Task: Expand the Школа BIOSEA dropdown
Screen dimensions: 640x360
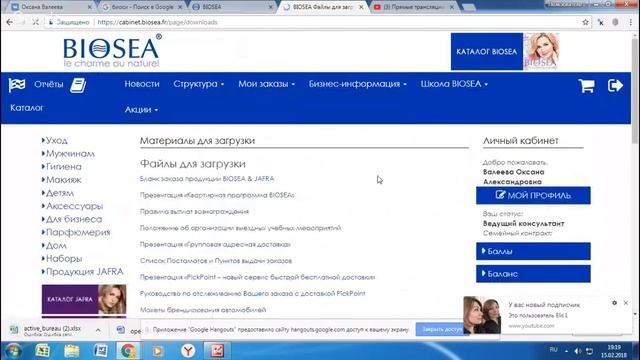Action: [454, 84]
